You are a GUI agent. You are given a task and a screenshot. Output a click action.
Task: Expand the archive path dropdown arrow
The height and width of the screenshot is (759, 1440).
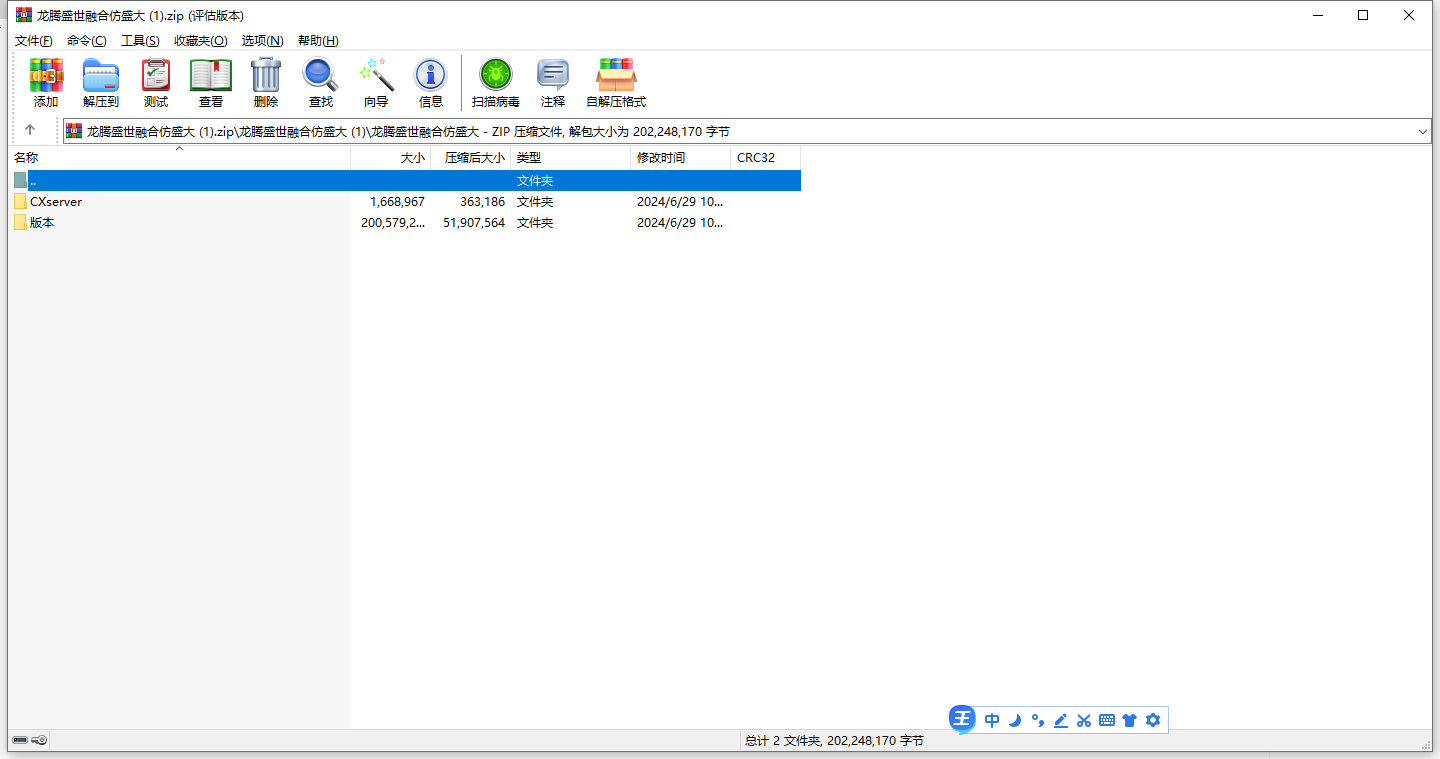point(1423,131)
